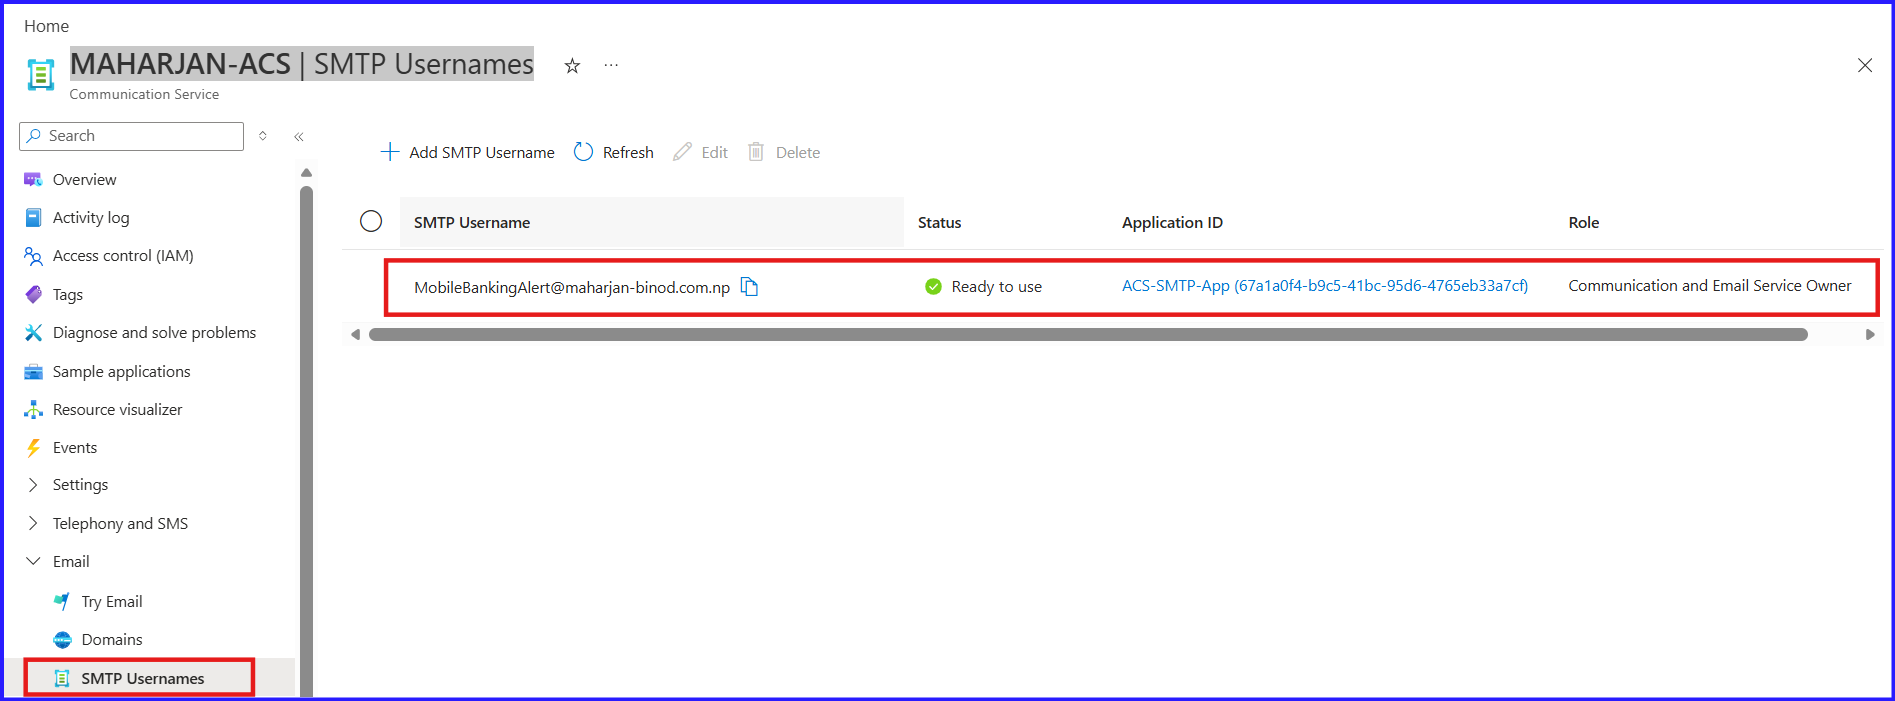1895x701 pixels.
Task: Go to Home breadcrumb
Action: (46, 26)
